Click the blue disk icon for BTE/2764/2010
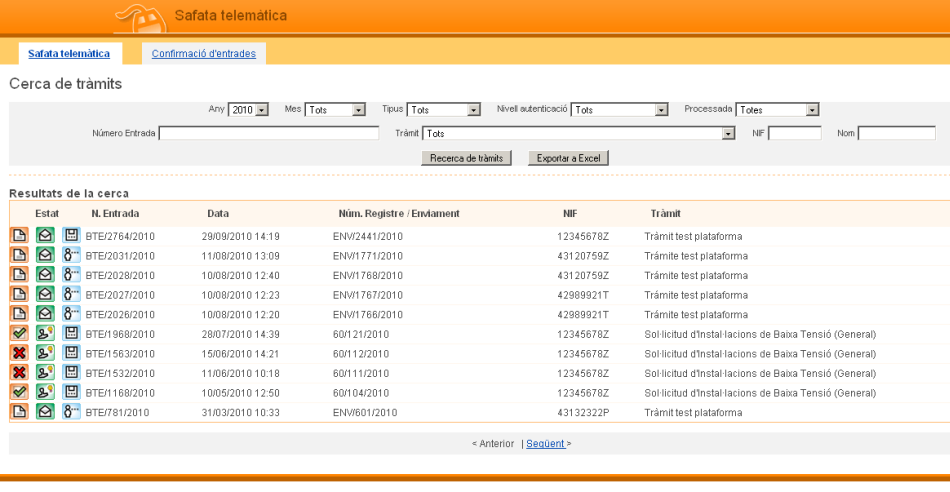This screenshot has height=492, width=950. 71,236
